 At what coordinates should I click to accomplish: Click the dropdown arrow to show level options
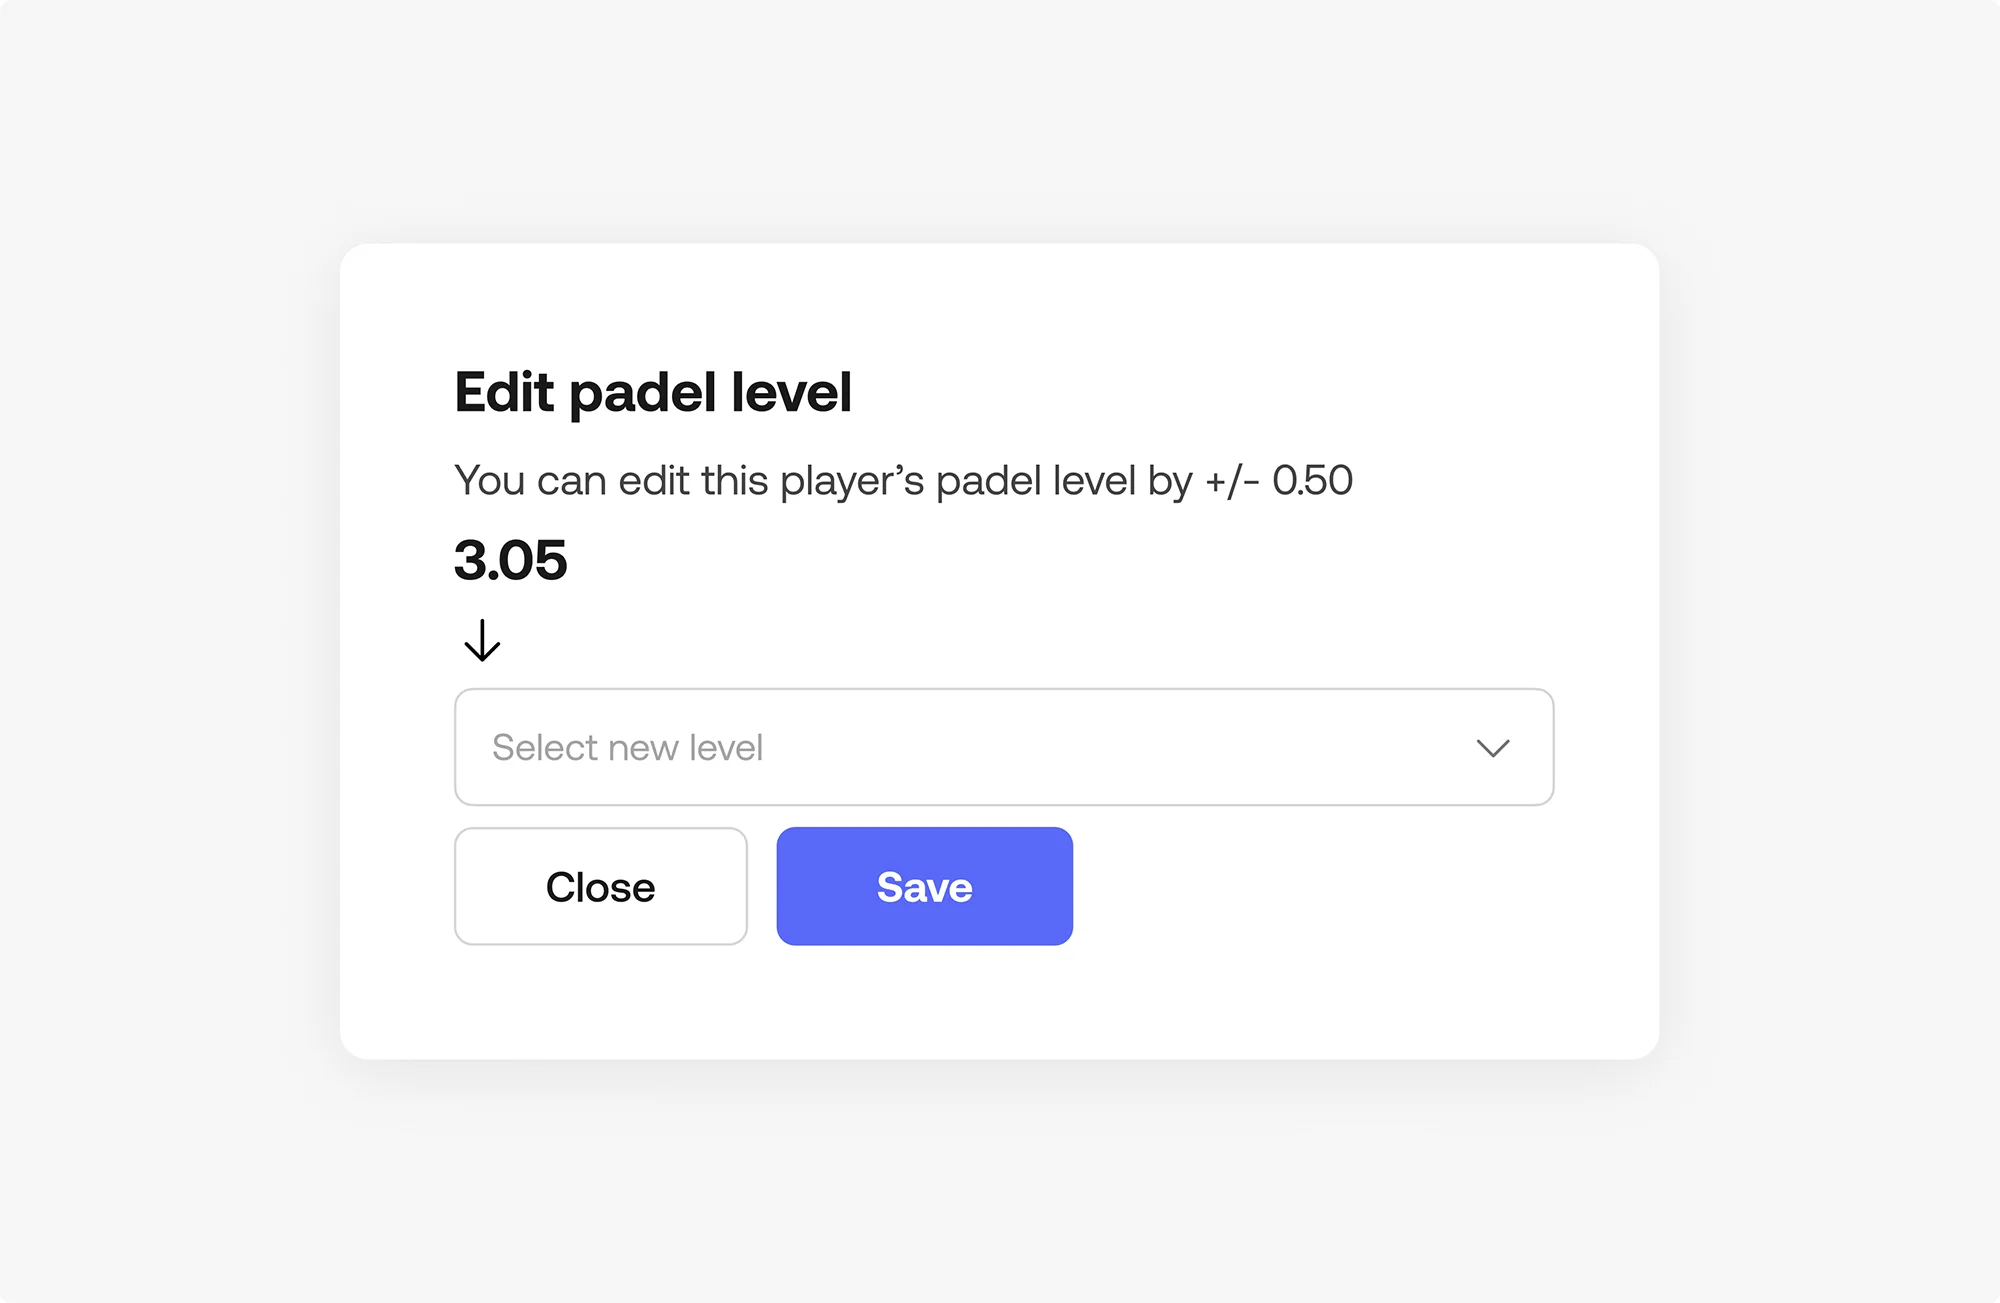coord(1494,747)
